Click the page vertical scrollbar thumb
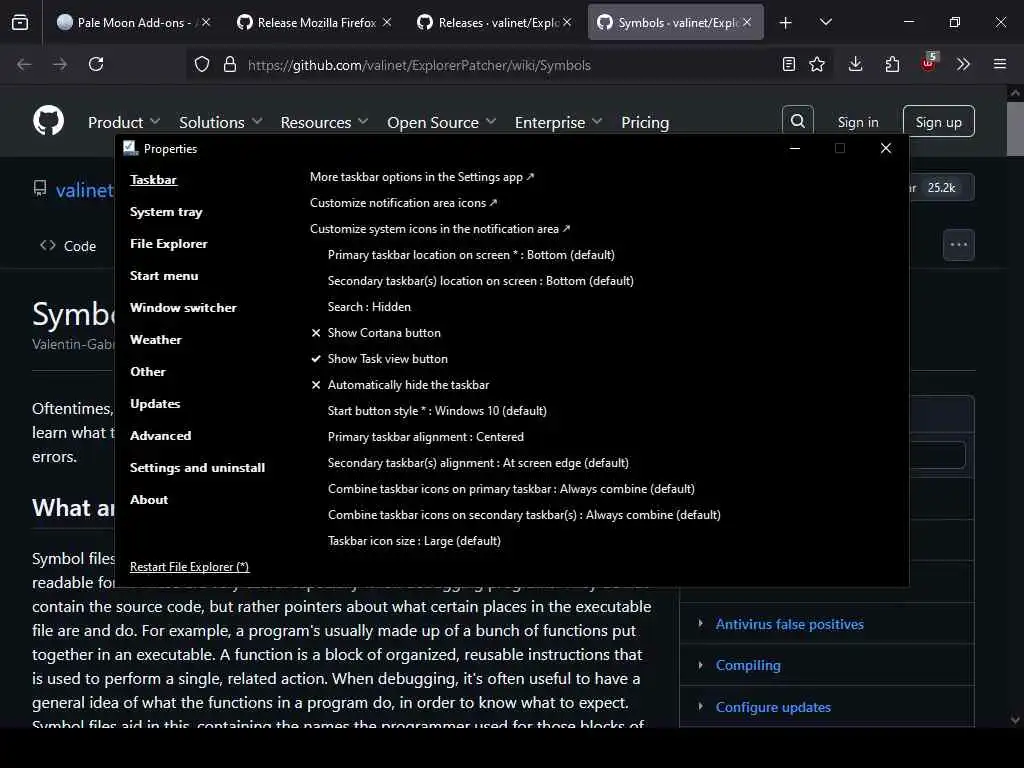The image size is (1024, 768). [x=1015, y=129]
